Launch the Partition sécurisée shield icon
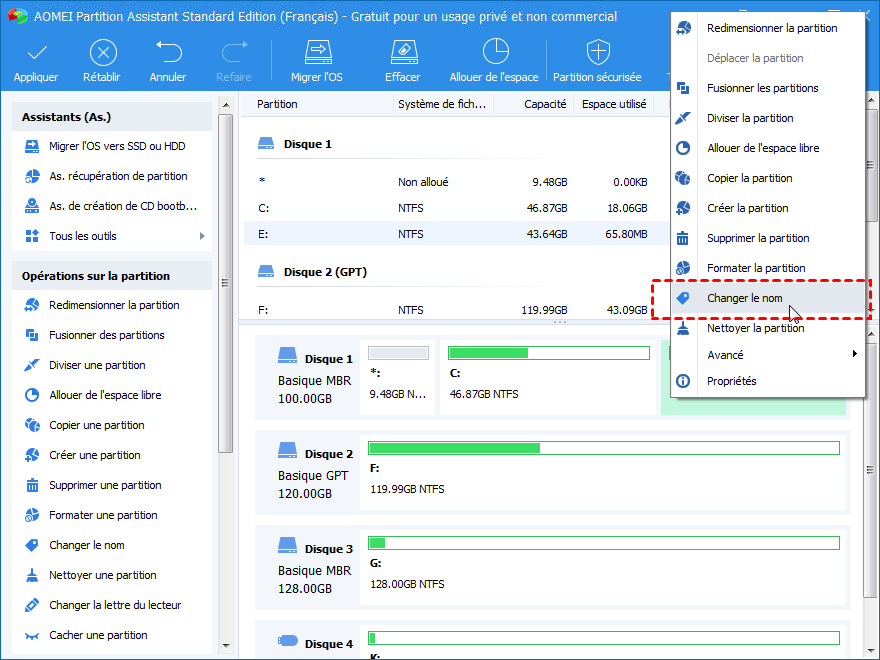This screenshot has height=660, width=880. point(597,53)
